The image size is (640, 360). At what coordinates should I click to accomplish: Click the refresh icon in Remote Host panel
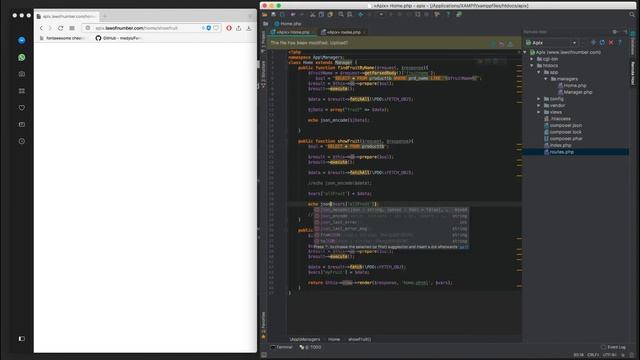(602, 42)
